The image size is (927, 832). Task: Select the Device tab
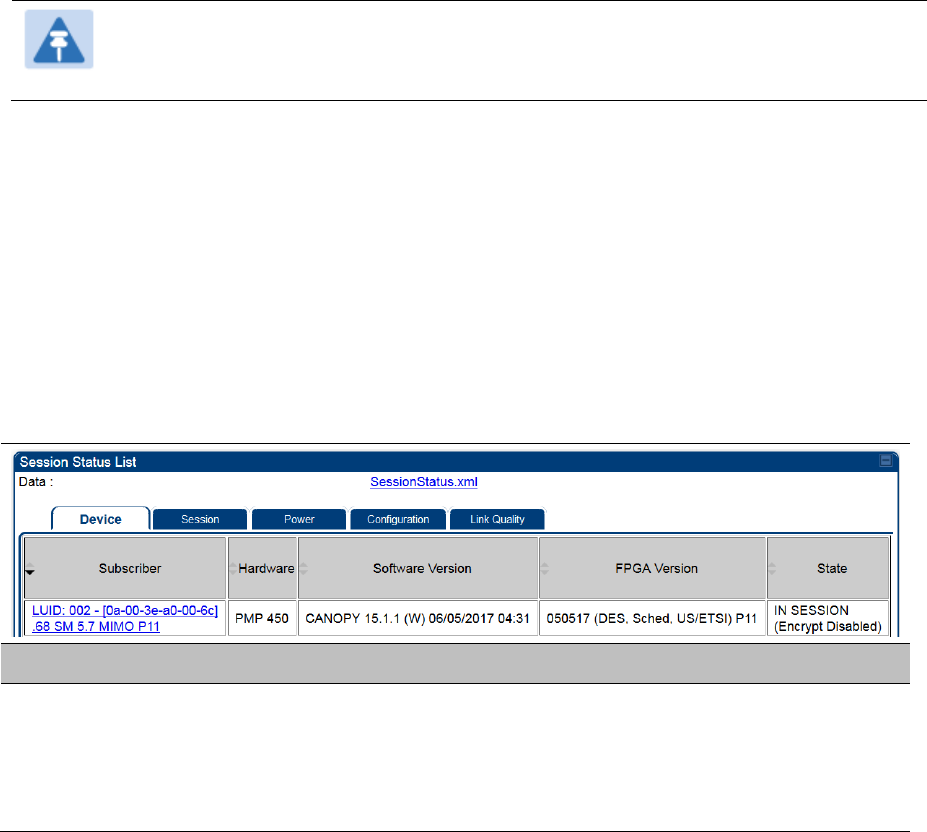click(x=101, y=519)
